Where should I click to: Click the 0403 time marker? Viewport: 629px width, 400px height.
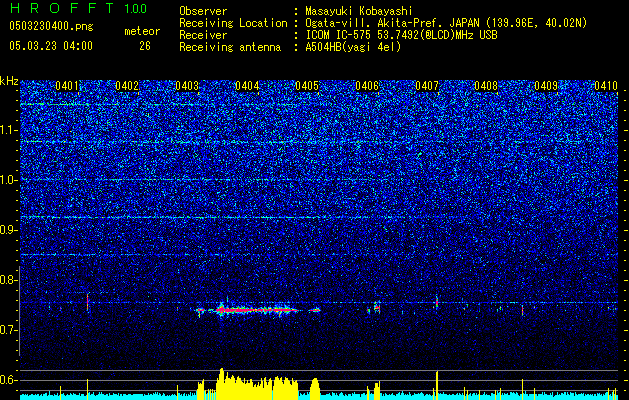187,86
